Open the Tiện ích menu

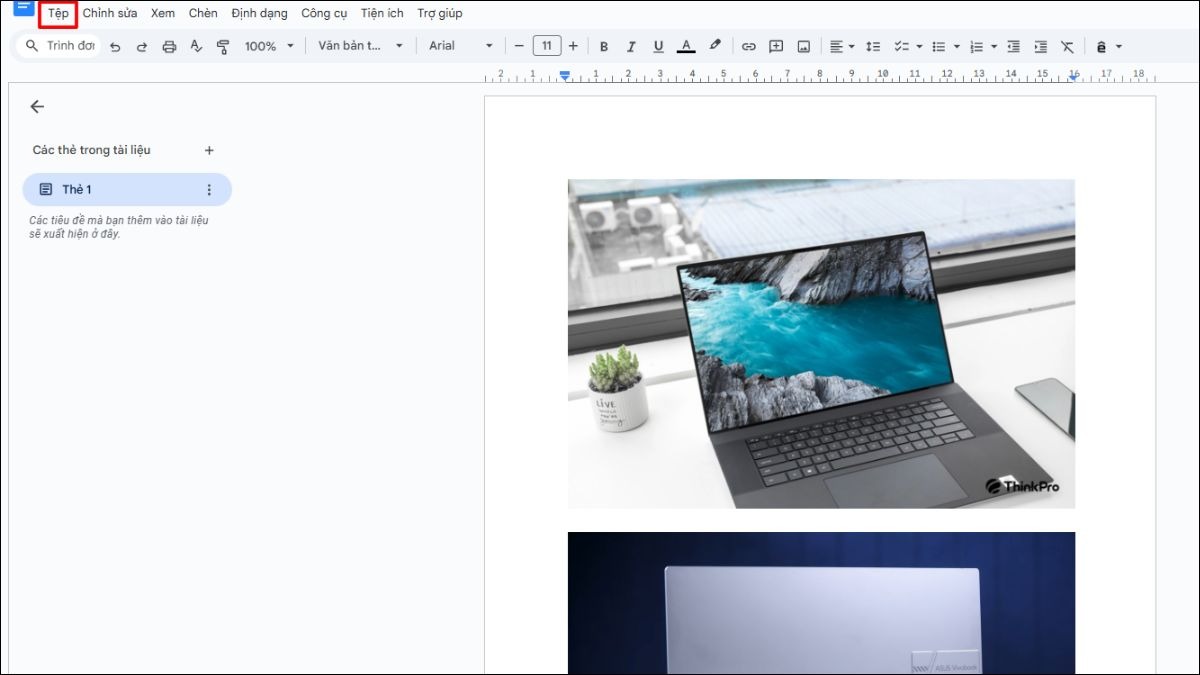(x=382, y=14)
